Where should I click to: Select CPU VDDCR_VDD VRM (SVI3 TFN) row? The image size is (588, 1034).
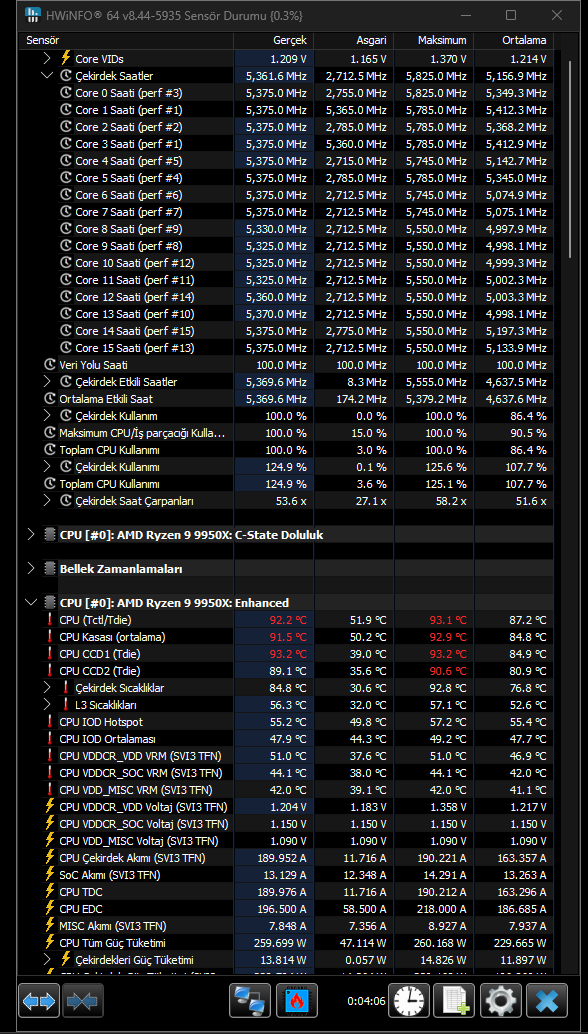[288, 756]
